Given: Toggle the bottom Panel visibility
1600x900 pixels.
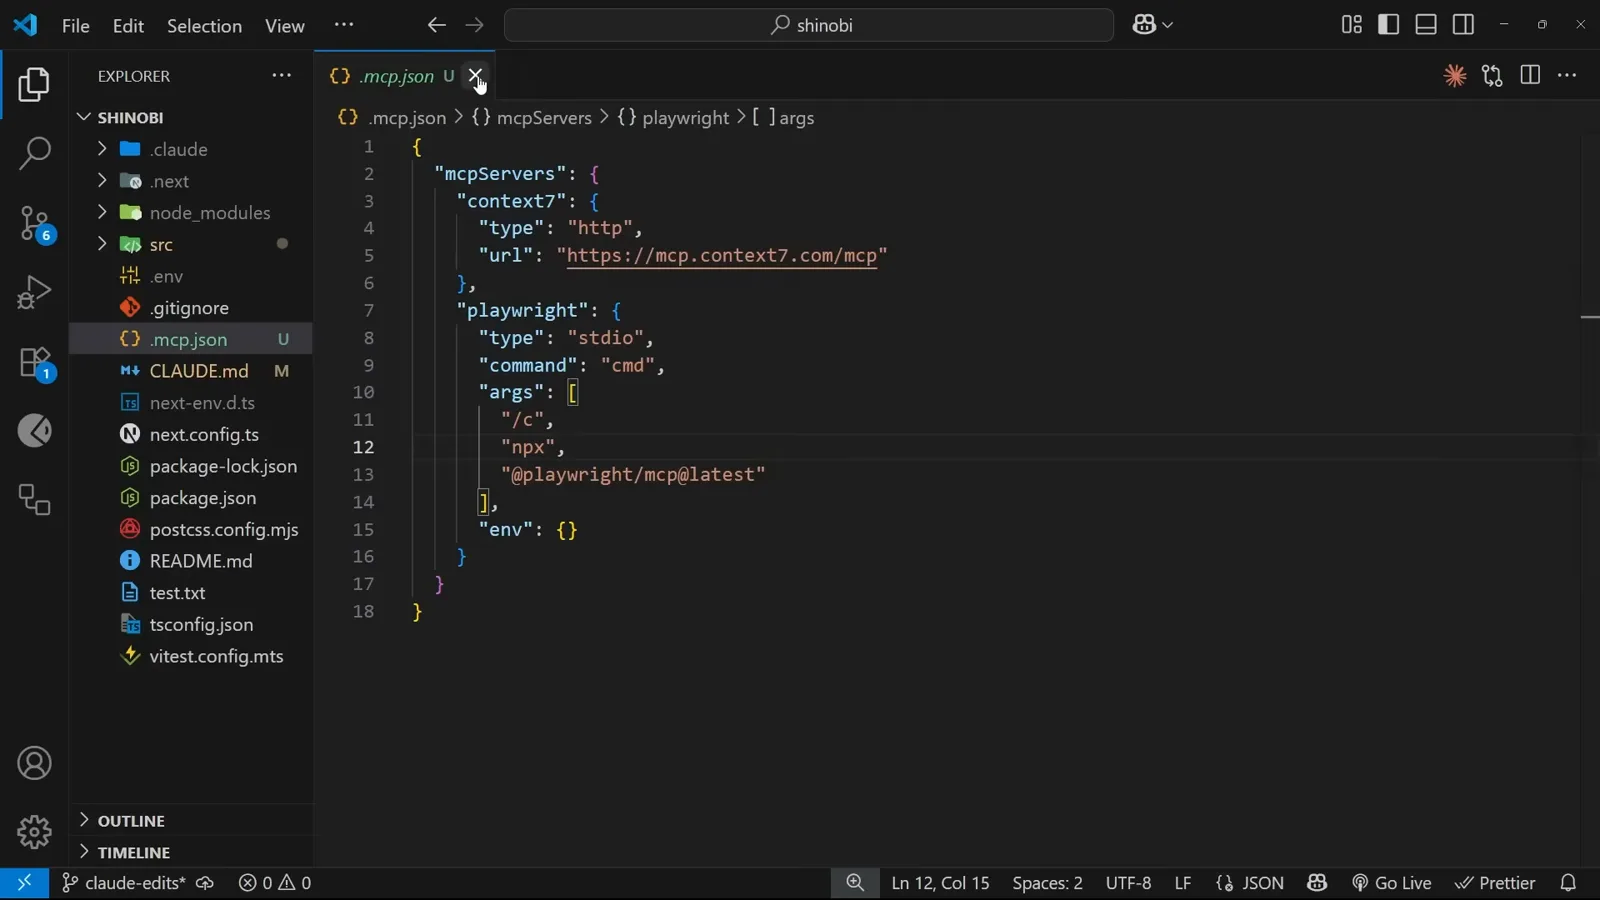Looking at the screenshot, I should [x=1426, y=25].
